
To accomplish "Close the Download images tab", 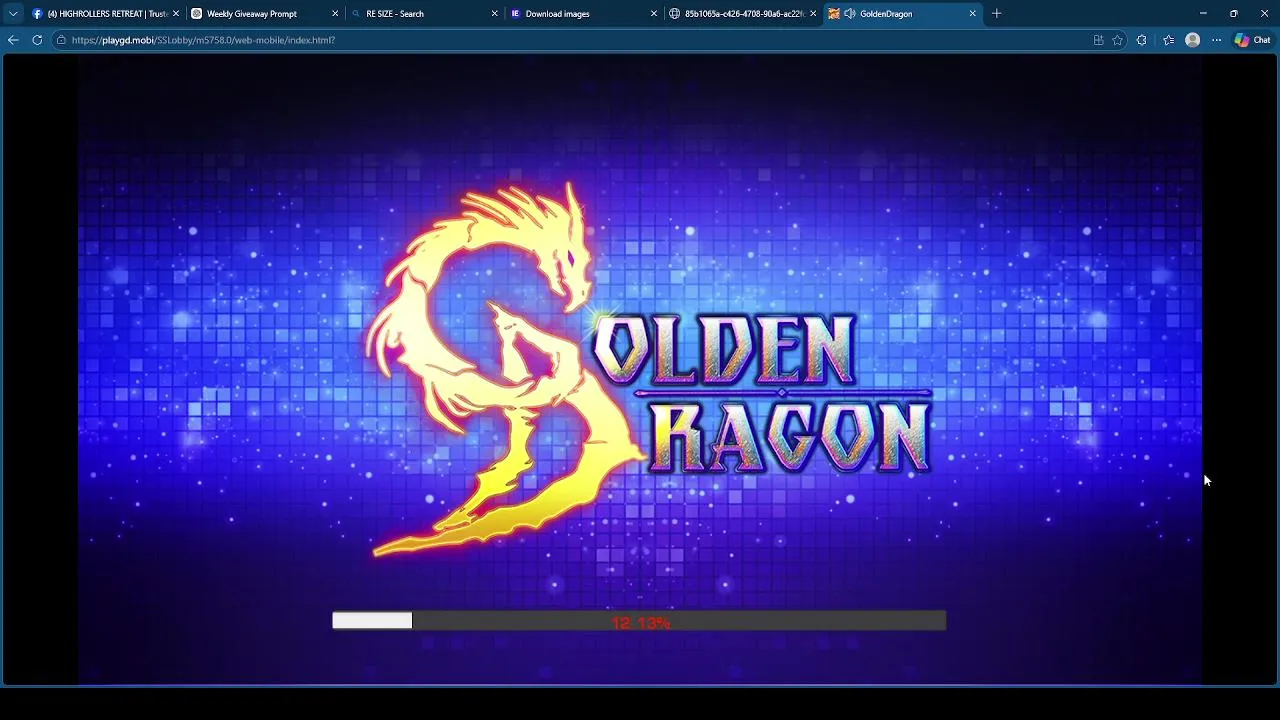I will (654, 14).
